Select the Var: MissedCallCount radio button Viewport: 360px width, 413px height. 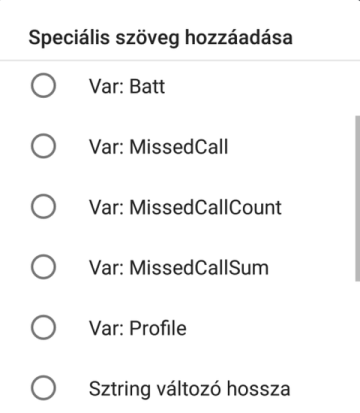(x=43, y=206)
